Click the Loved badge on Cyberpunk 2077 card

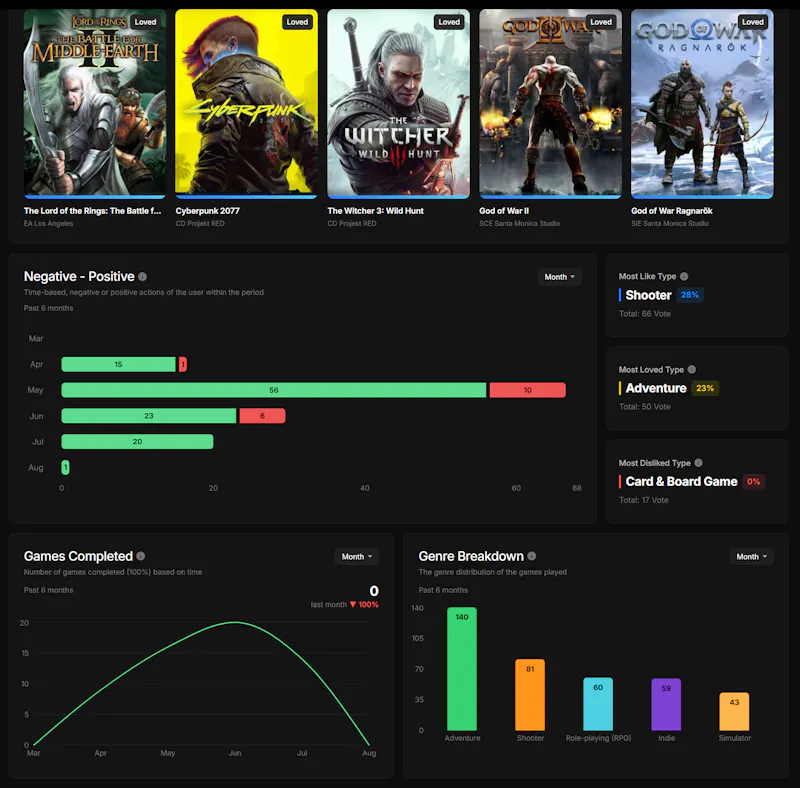point(297,22)
